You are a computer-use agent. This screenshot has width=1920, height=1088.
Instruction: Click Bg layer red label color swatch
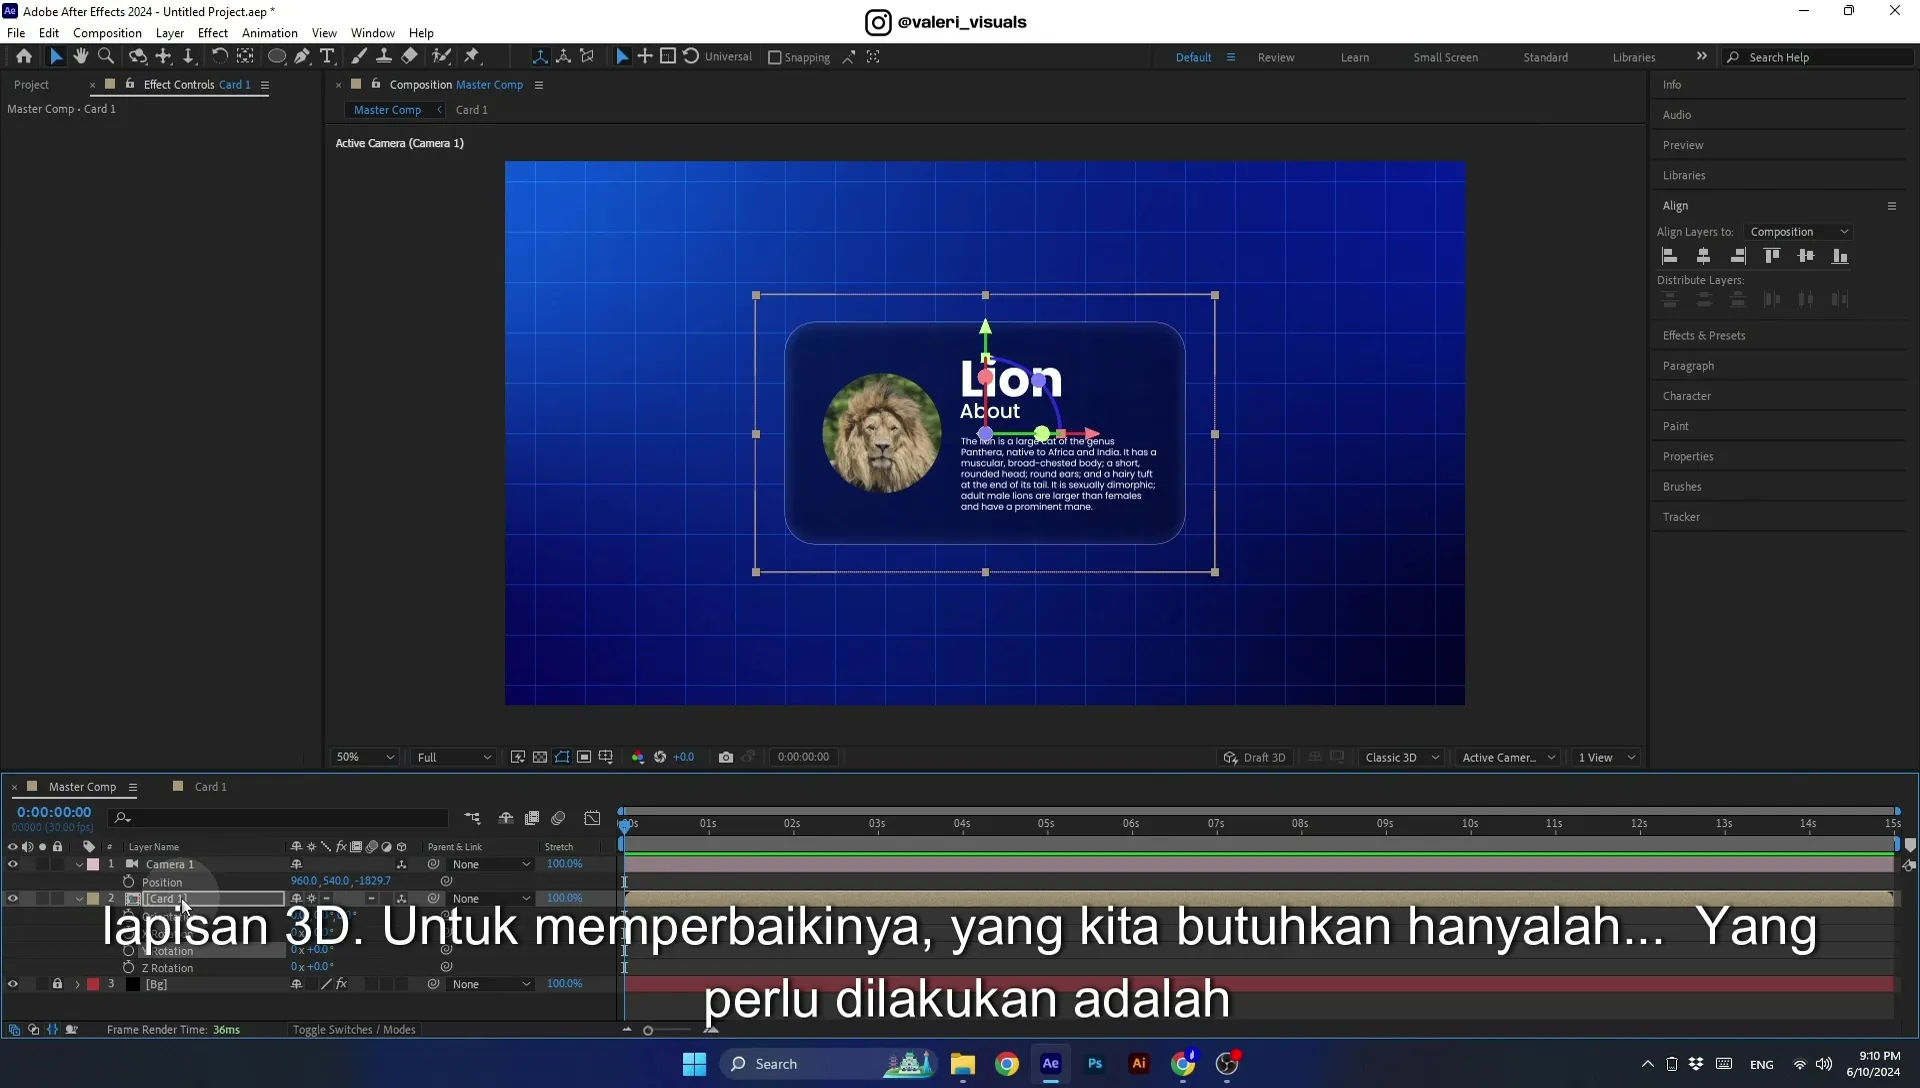point(93,985)
